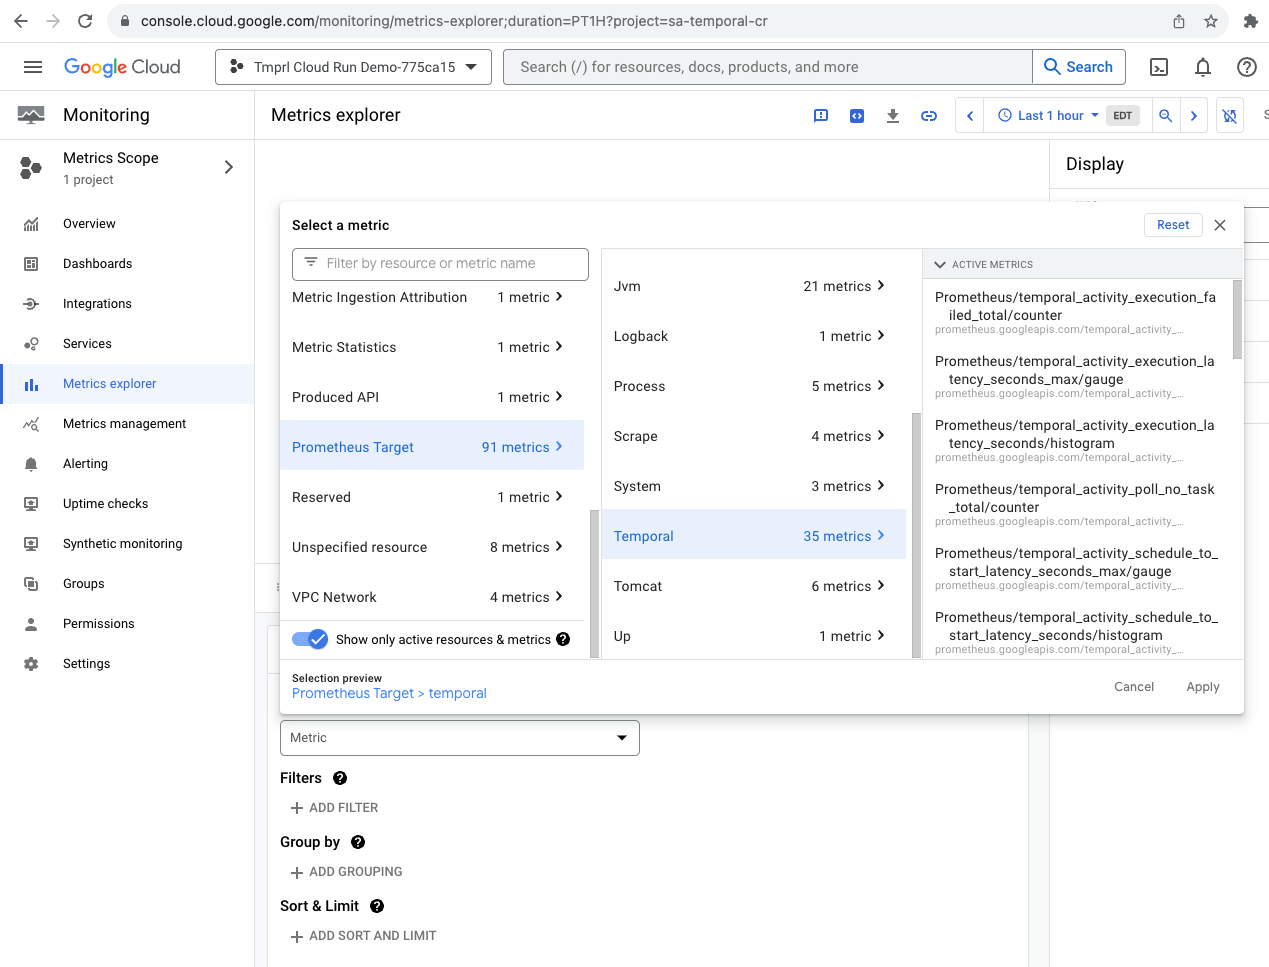Screen dimensions: 1269x967
Task: Reload the page
Action: click(85, 21)
